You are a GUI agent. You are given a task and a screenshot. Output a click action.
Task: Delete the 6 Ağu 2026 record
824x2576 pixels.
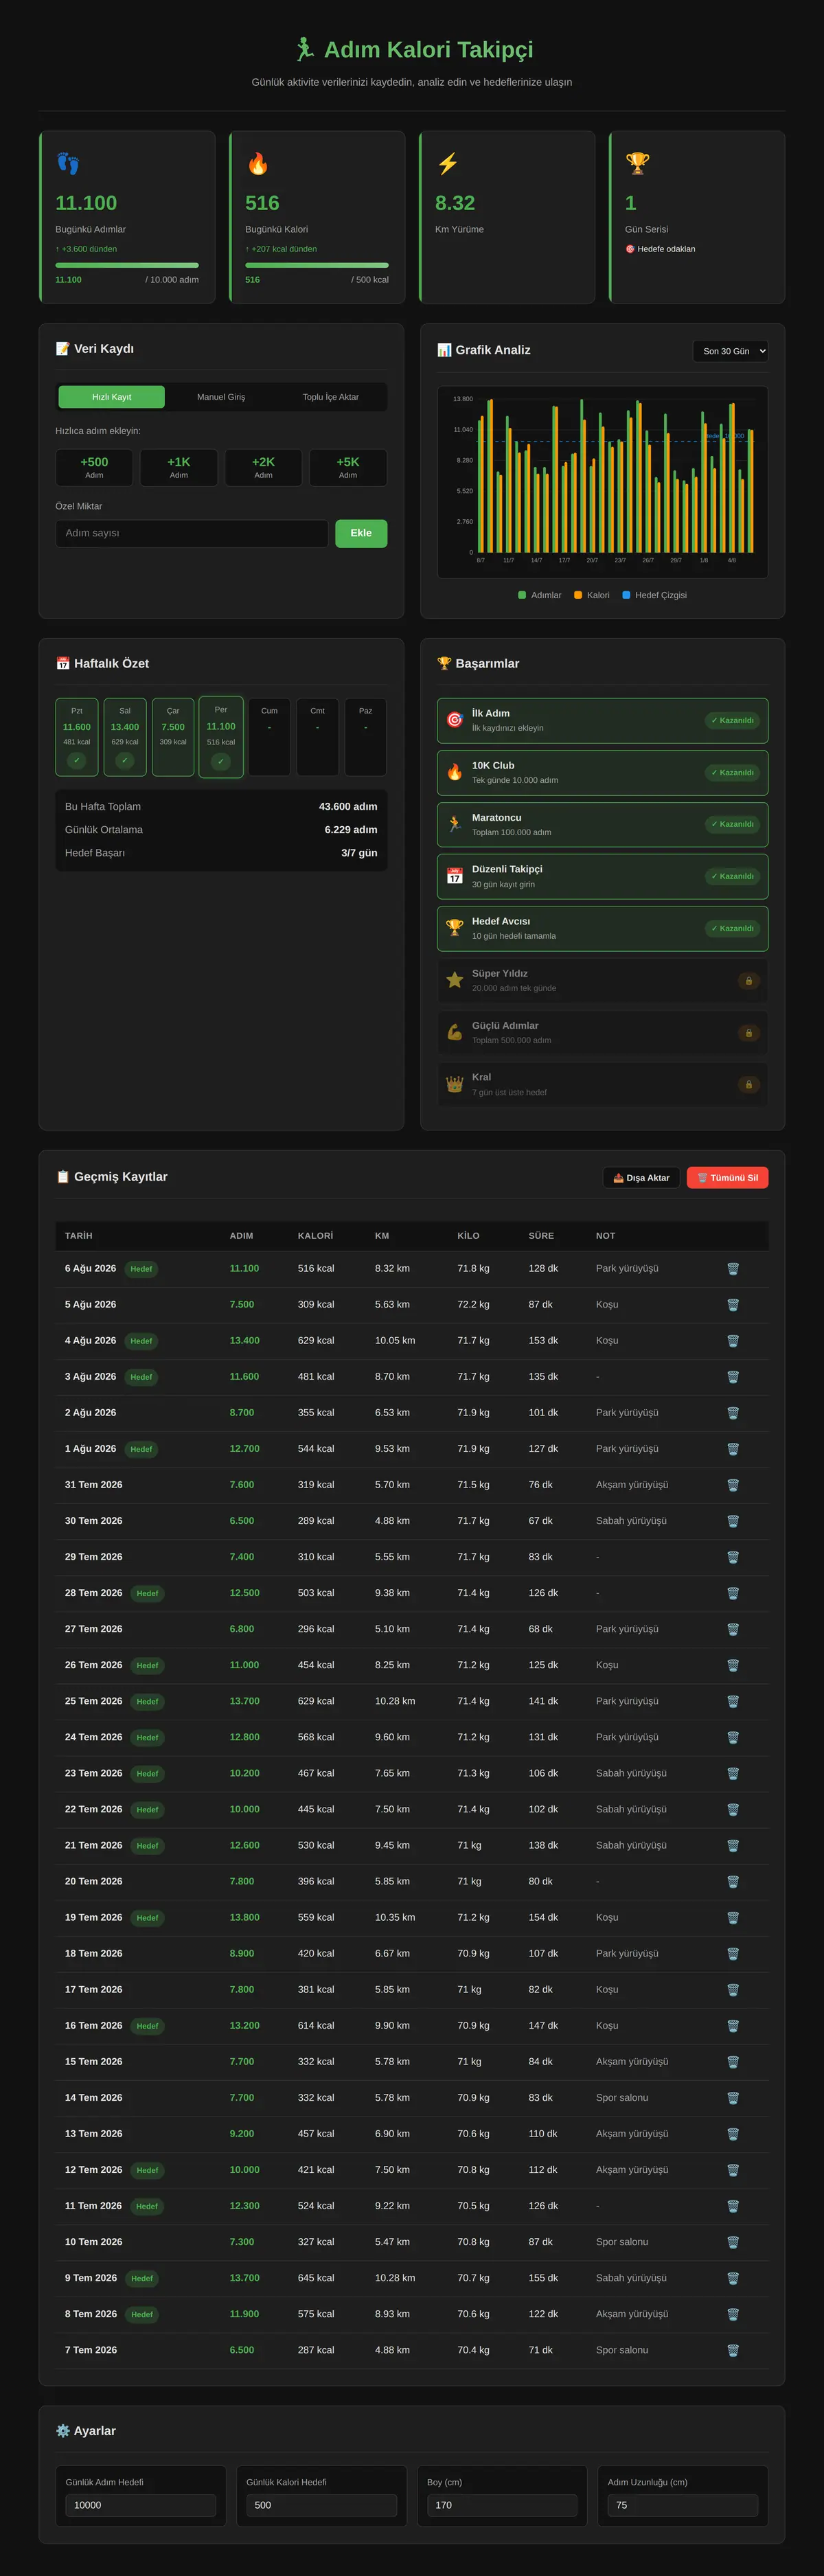tap(733, 1269)
